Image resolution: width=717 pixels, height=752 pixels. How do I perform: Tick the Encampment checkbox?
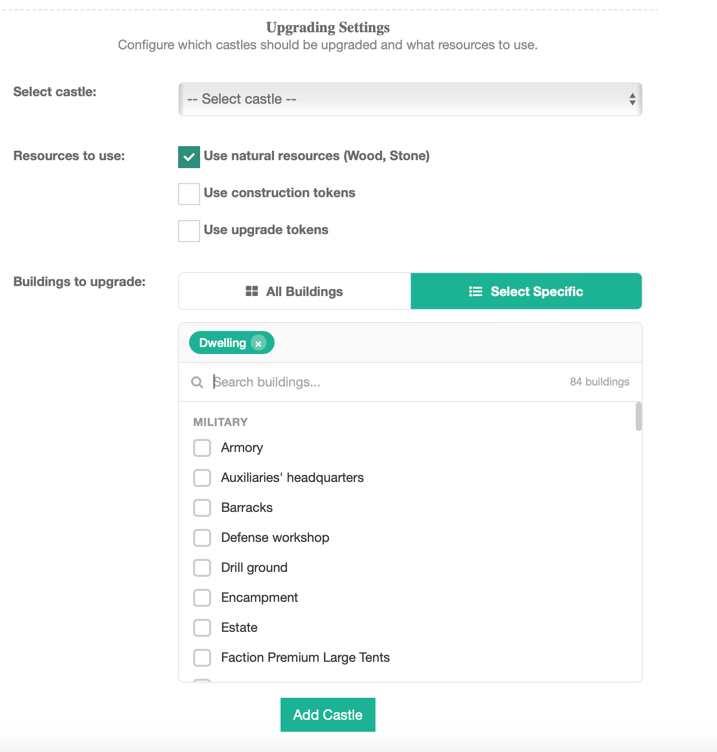click(x=202, y=598)
